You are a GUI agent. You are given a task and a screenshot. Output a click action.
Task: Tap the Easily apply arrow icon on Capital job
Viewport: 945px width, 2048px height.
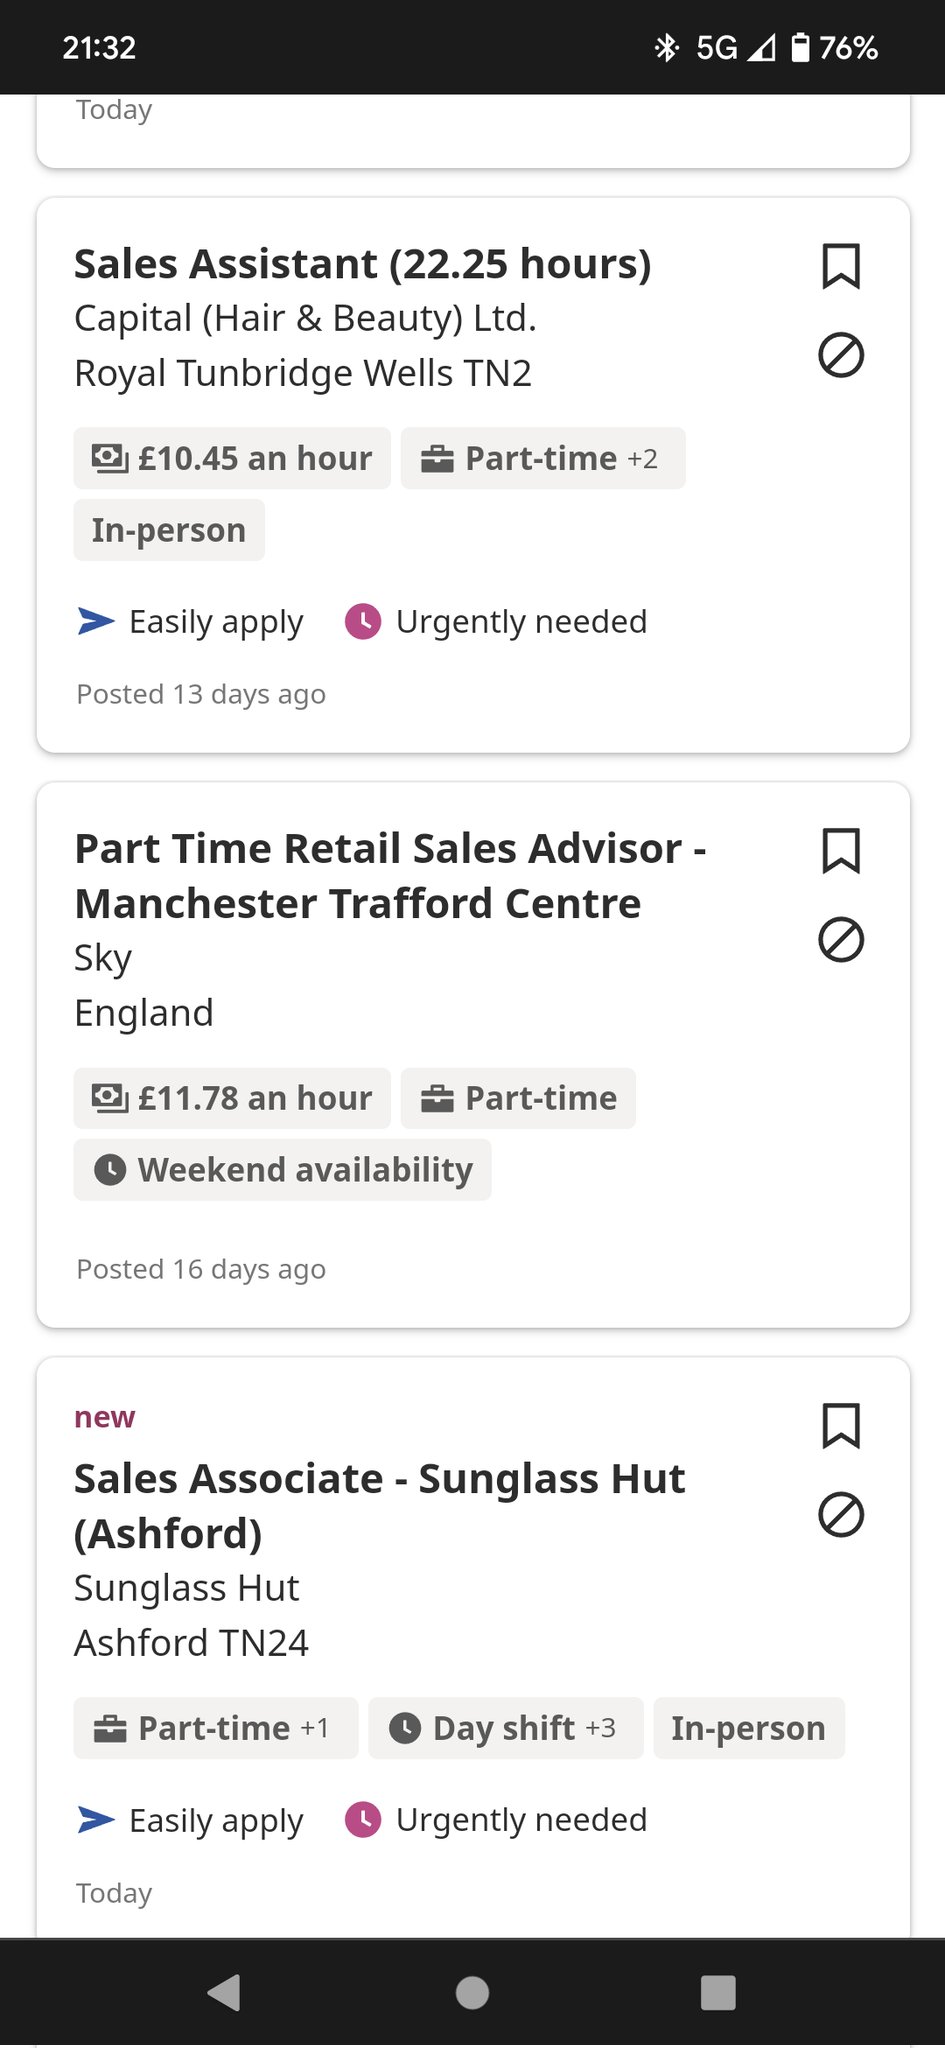pos(96,621)
